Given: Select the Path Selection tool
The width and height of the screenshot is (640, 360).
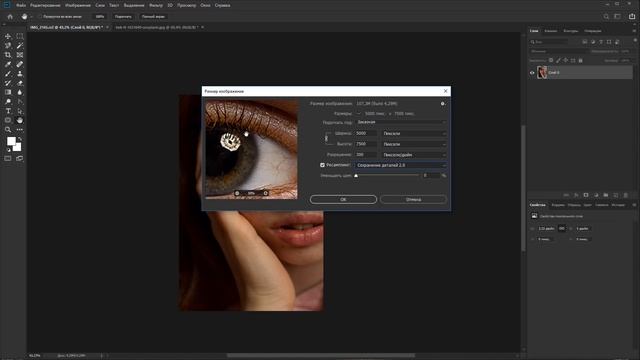Looking at the screenshot, I should coord(20,111).
